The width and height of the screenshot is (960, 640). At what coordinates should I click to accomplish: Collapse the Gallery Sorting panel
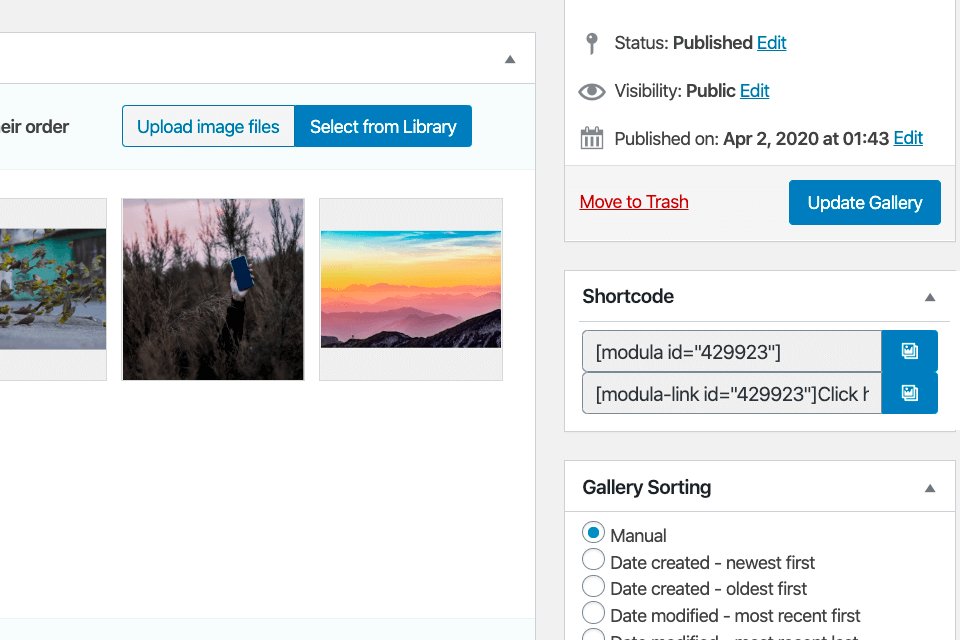[929, 488]
